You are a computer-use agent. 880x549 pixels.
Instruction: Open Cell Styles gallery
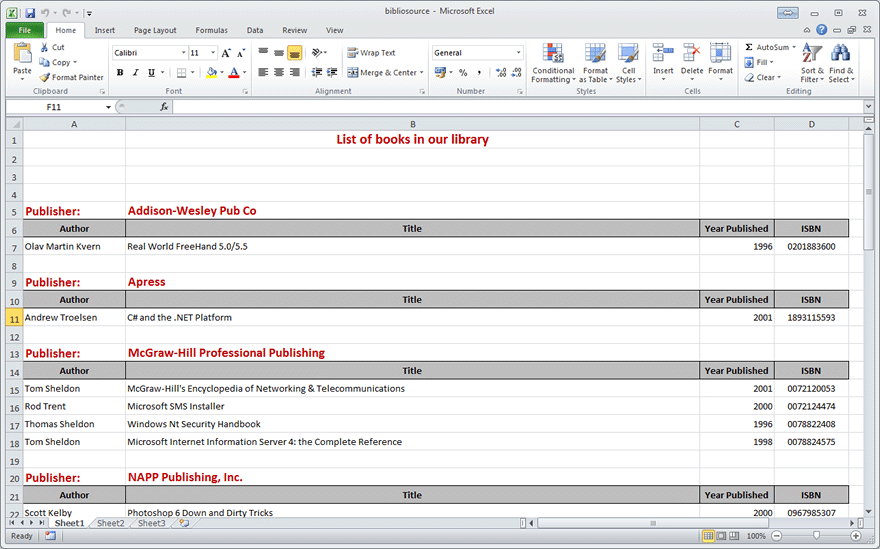tap(628, 63)
